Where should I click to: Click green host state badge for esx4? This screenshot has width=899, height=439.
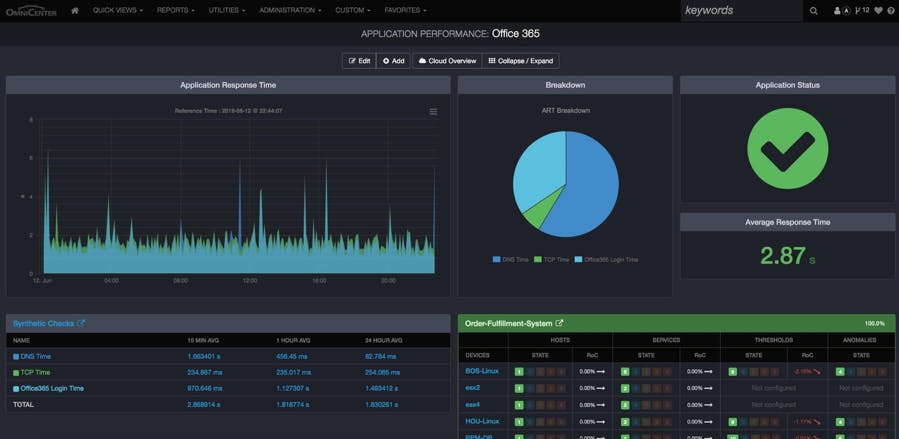[519, 405]
